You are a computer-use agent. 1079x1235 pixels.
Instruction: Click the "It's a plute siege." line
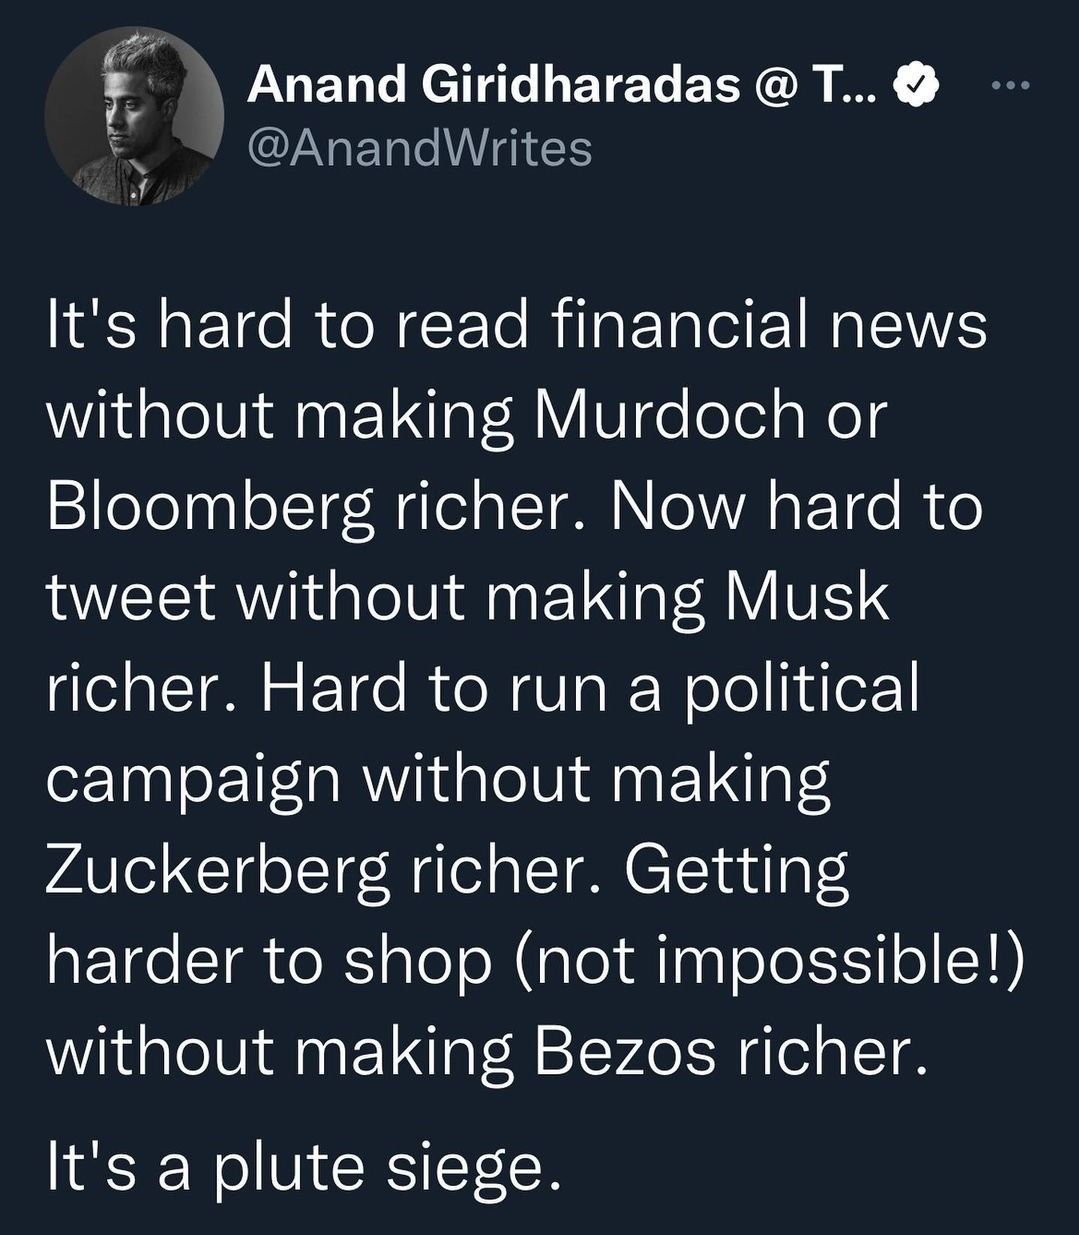tap(300, 1168)
